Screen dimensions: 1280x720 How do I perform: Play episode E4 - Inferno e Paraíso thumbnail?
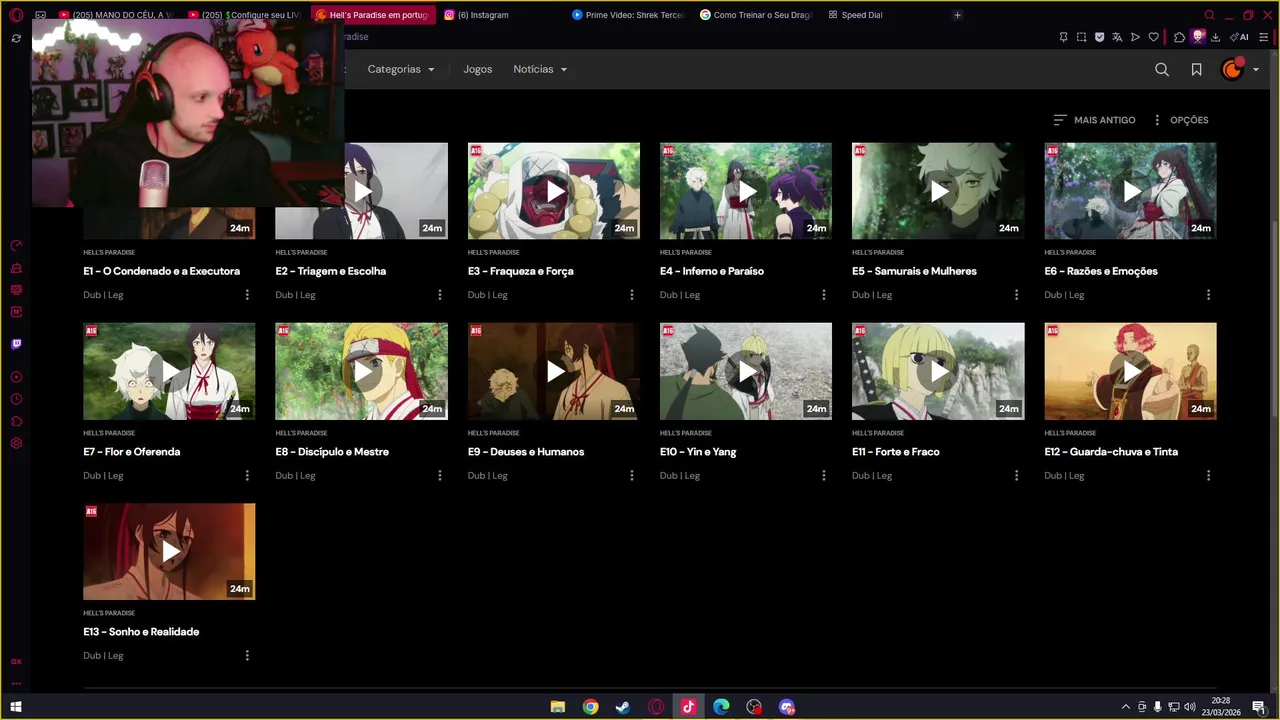[x=746, y=191]
